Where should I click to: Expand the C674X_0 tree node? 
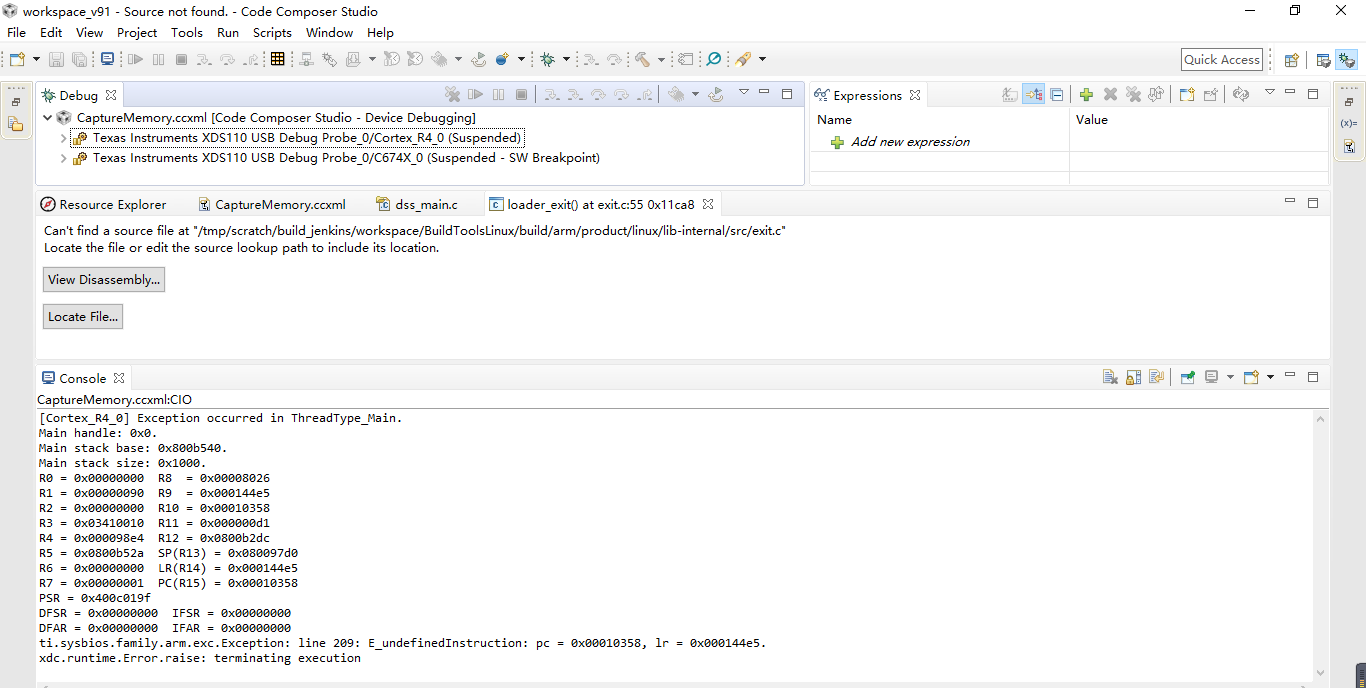click(64, 158)
